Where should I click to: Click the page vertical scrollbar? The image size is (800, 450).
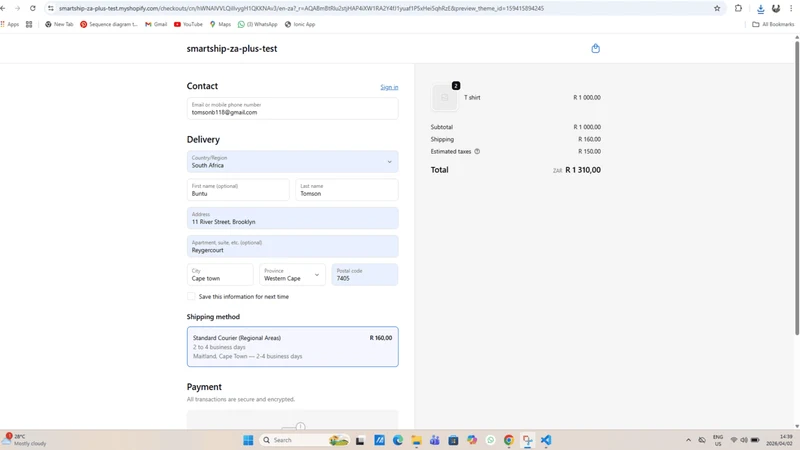click(x=797, y=188)
